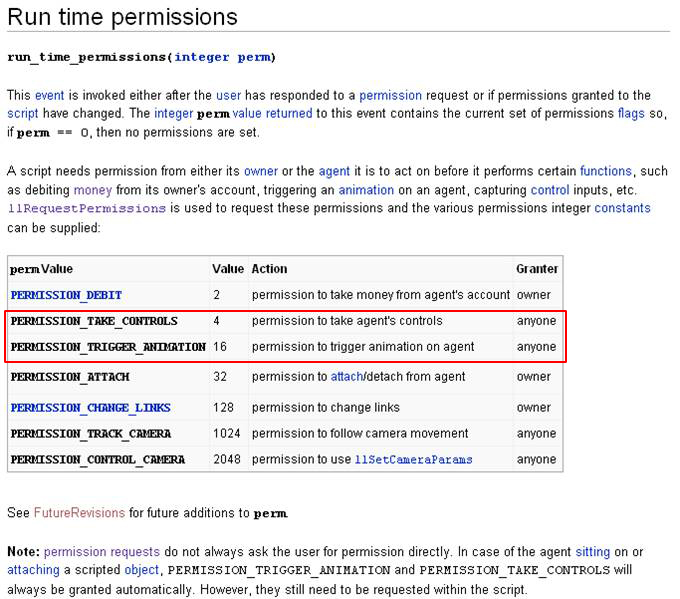Click the 'returned' link
Image resolution: width=680 pixels, height=599 pixels.
[289, 114]
